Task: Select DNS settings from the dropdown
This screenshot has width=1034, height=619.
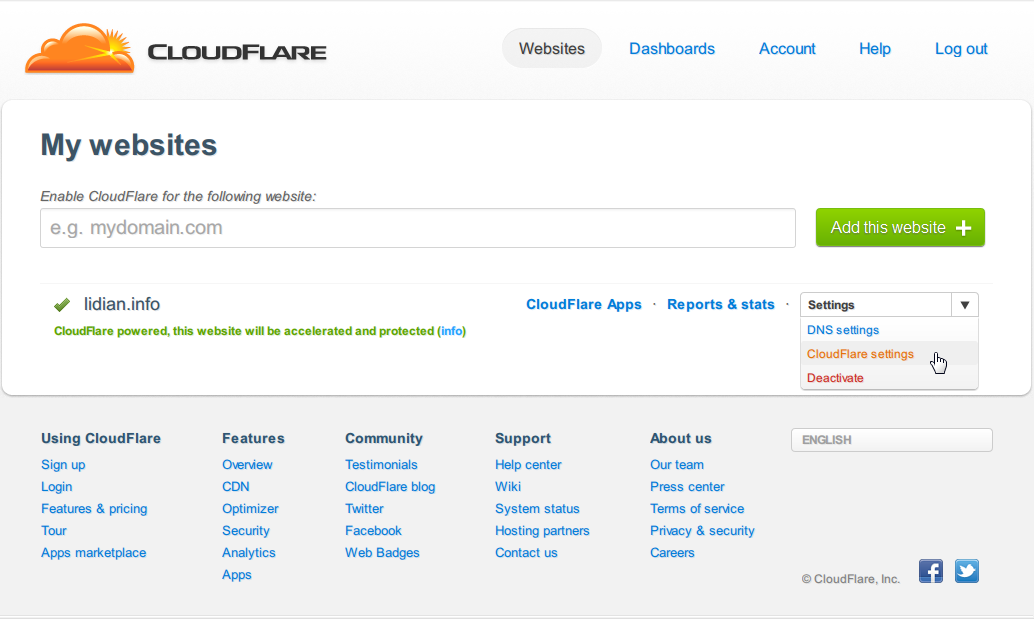Action: [843, 330]
